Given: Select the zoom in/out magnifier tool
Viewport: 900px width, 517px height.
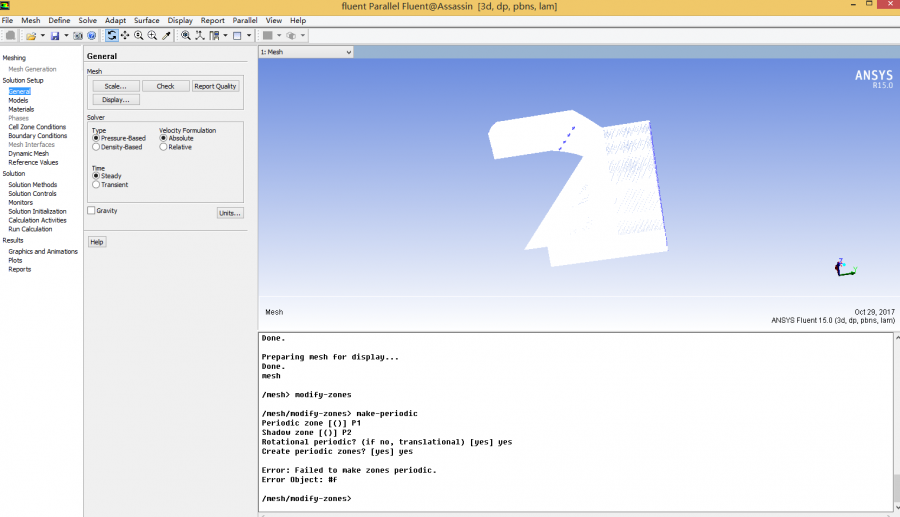Looking at the screenshot, I should [138, 36].
